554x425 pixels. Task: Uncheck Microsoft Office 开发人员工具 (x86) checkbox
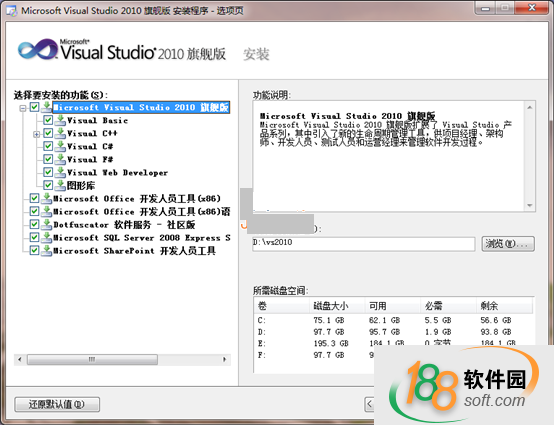tap(34, 198)
